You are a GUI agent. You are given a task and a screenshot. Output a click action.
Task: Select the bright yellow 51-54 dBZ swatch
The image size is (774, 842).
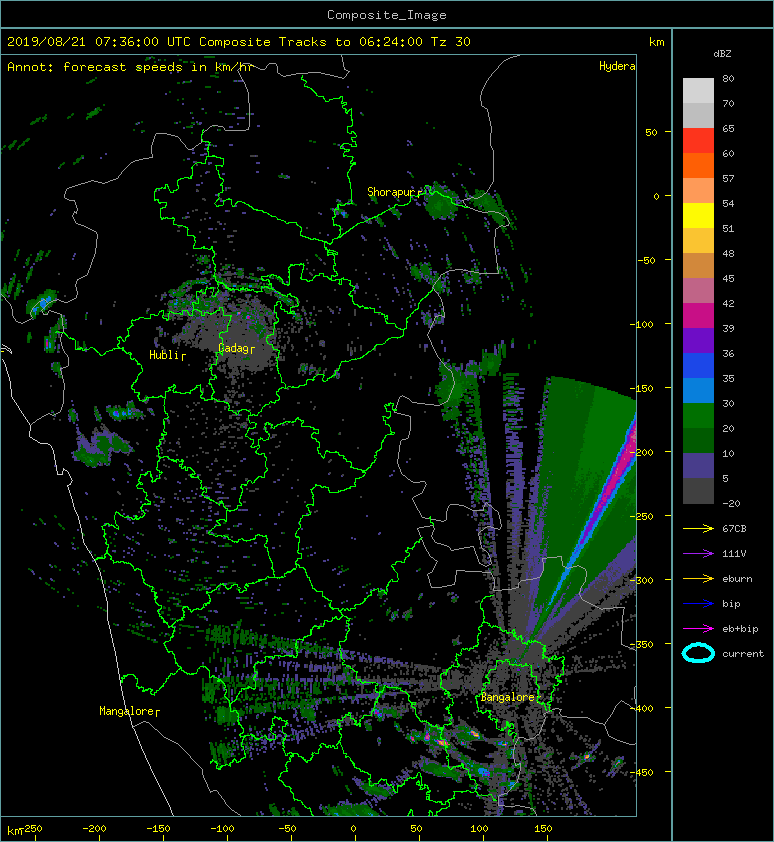point(698,216)
